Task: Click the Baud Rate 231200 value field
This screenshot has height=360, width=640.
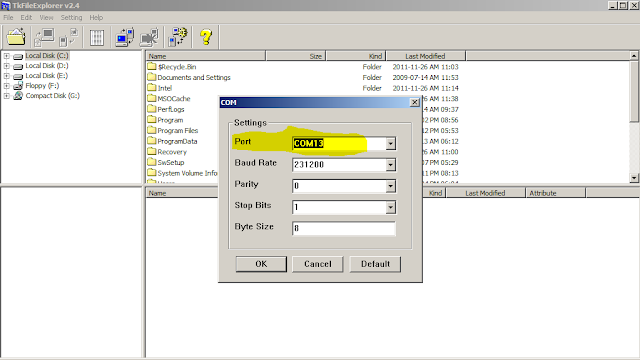Action: [x=339, y=165]
